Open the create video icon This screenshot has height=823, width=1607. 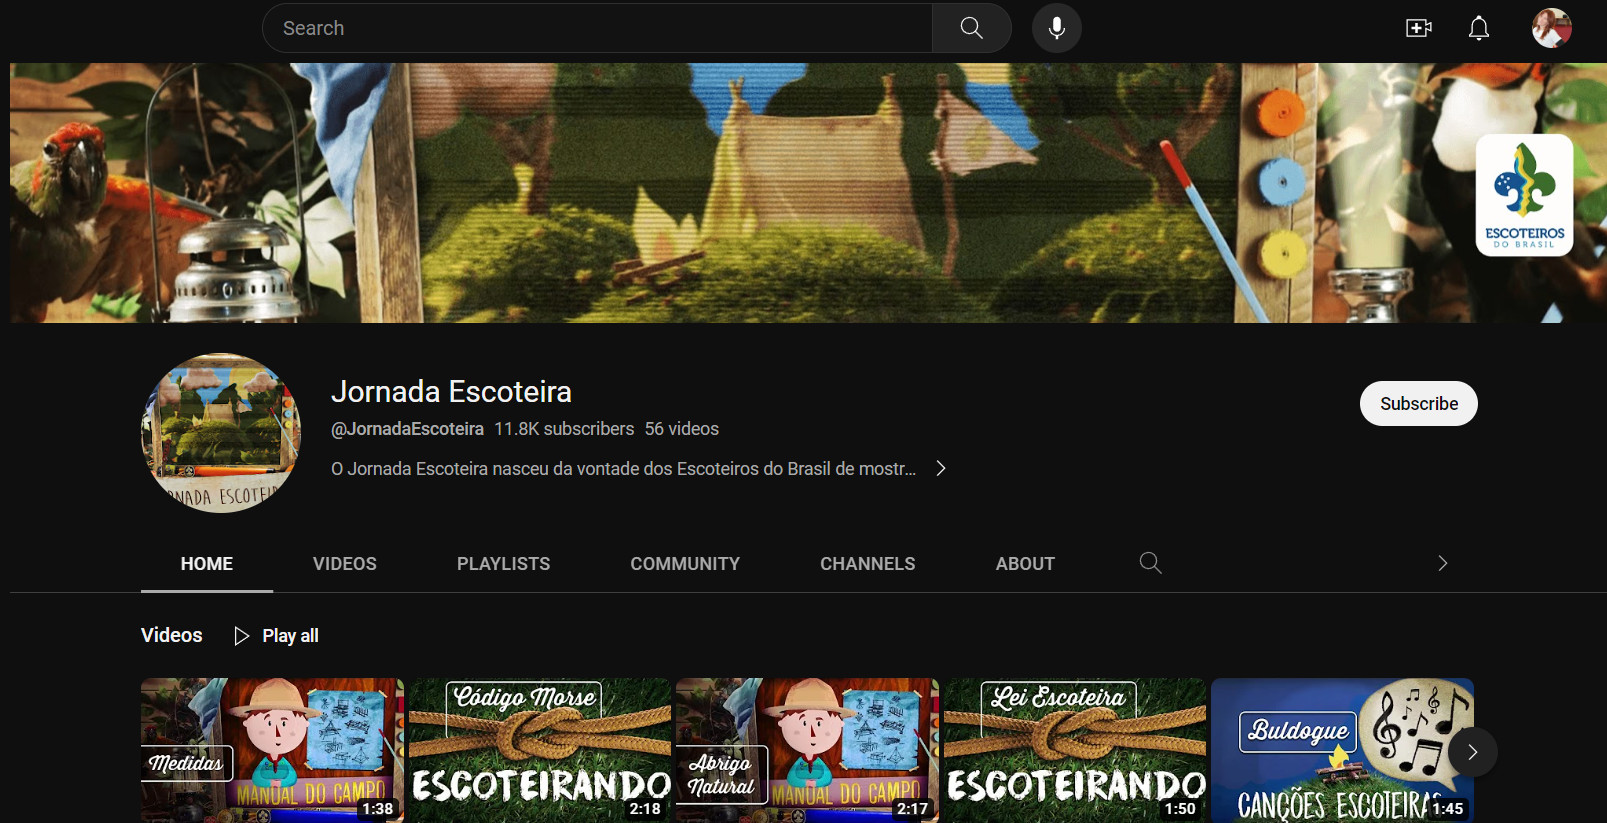1418,28
